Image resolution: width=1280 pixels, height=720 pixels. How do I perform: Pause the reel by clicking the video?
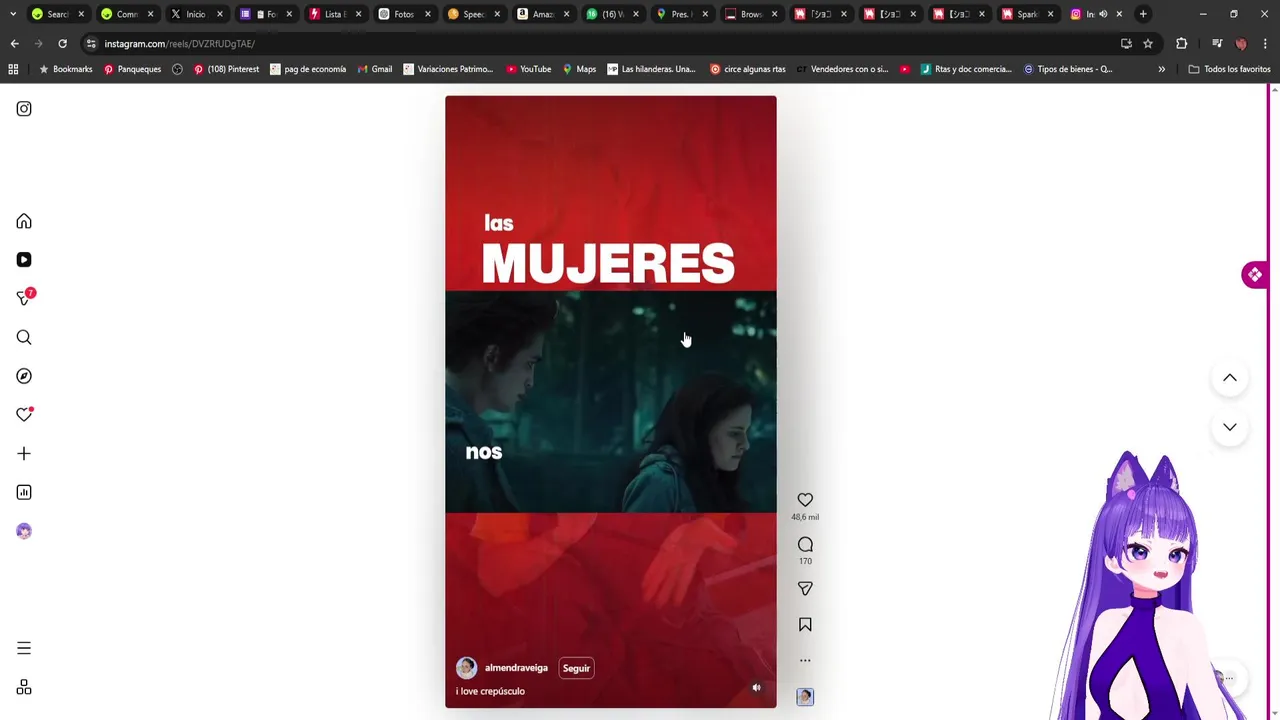click(610, 400)
